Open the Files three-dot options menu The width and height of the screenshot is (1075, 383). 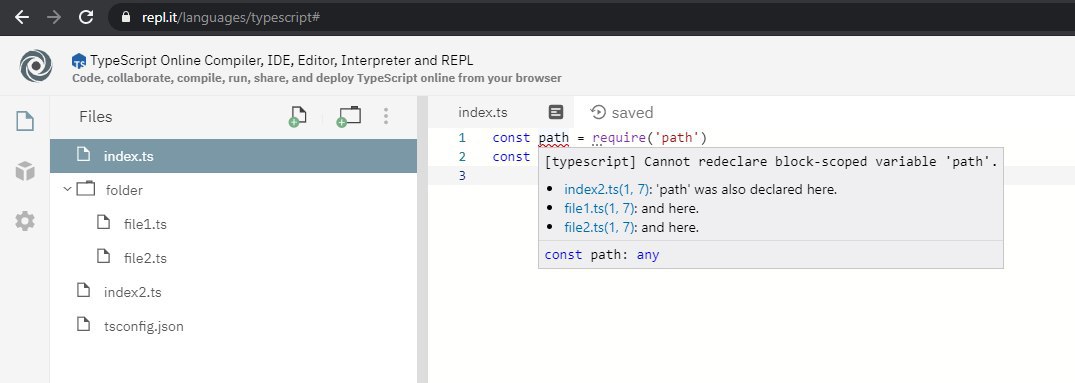pos(386,116)
